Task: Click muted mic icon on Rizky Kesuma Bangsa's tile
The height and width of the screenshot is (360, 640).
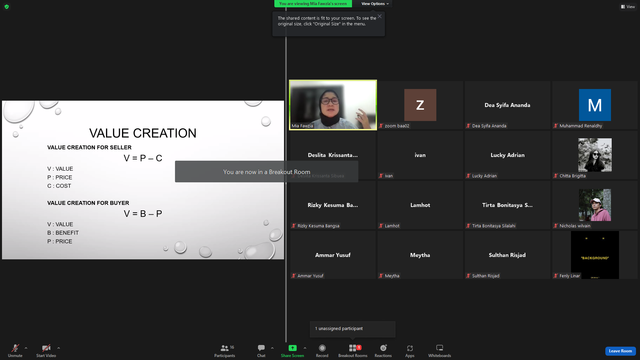Action: point(294,226)
